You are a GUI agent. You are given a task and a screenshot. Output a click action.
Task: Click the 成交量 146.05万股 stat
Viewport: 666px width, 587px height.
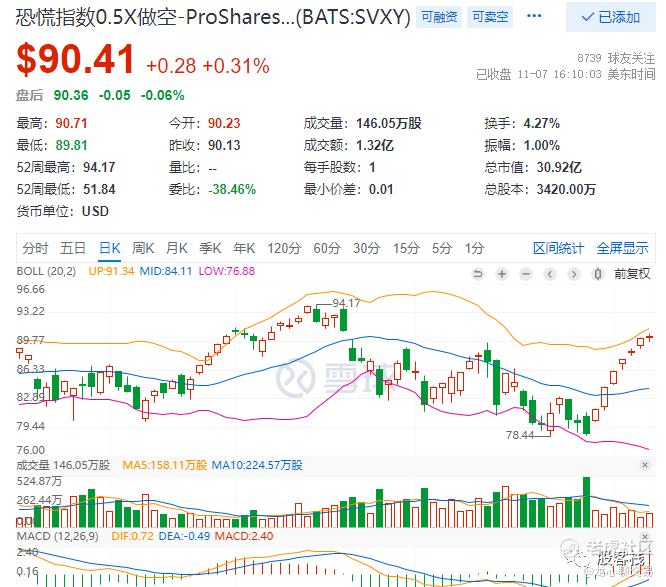(362, 124)
